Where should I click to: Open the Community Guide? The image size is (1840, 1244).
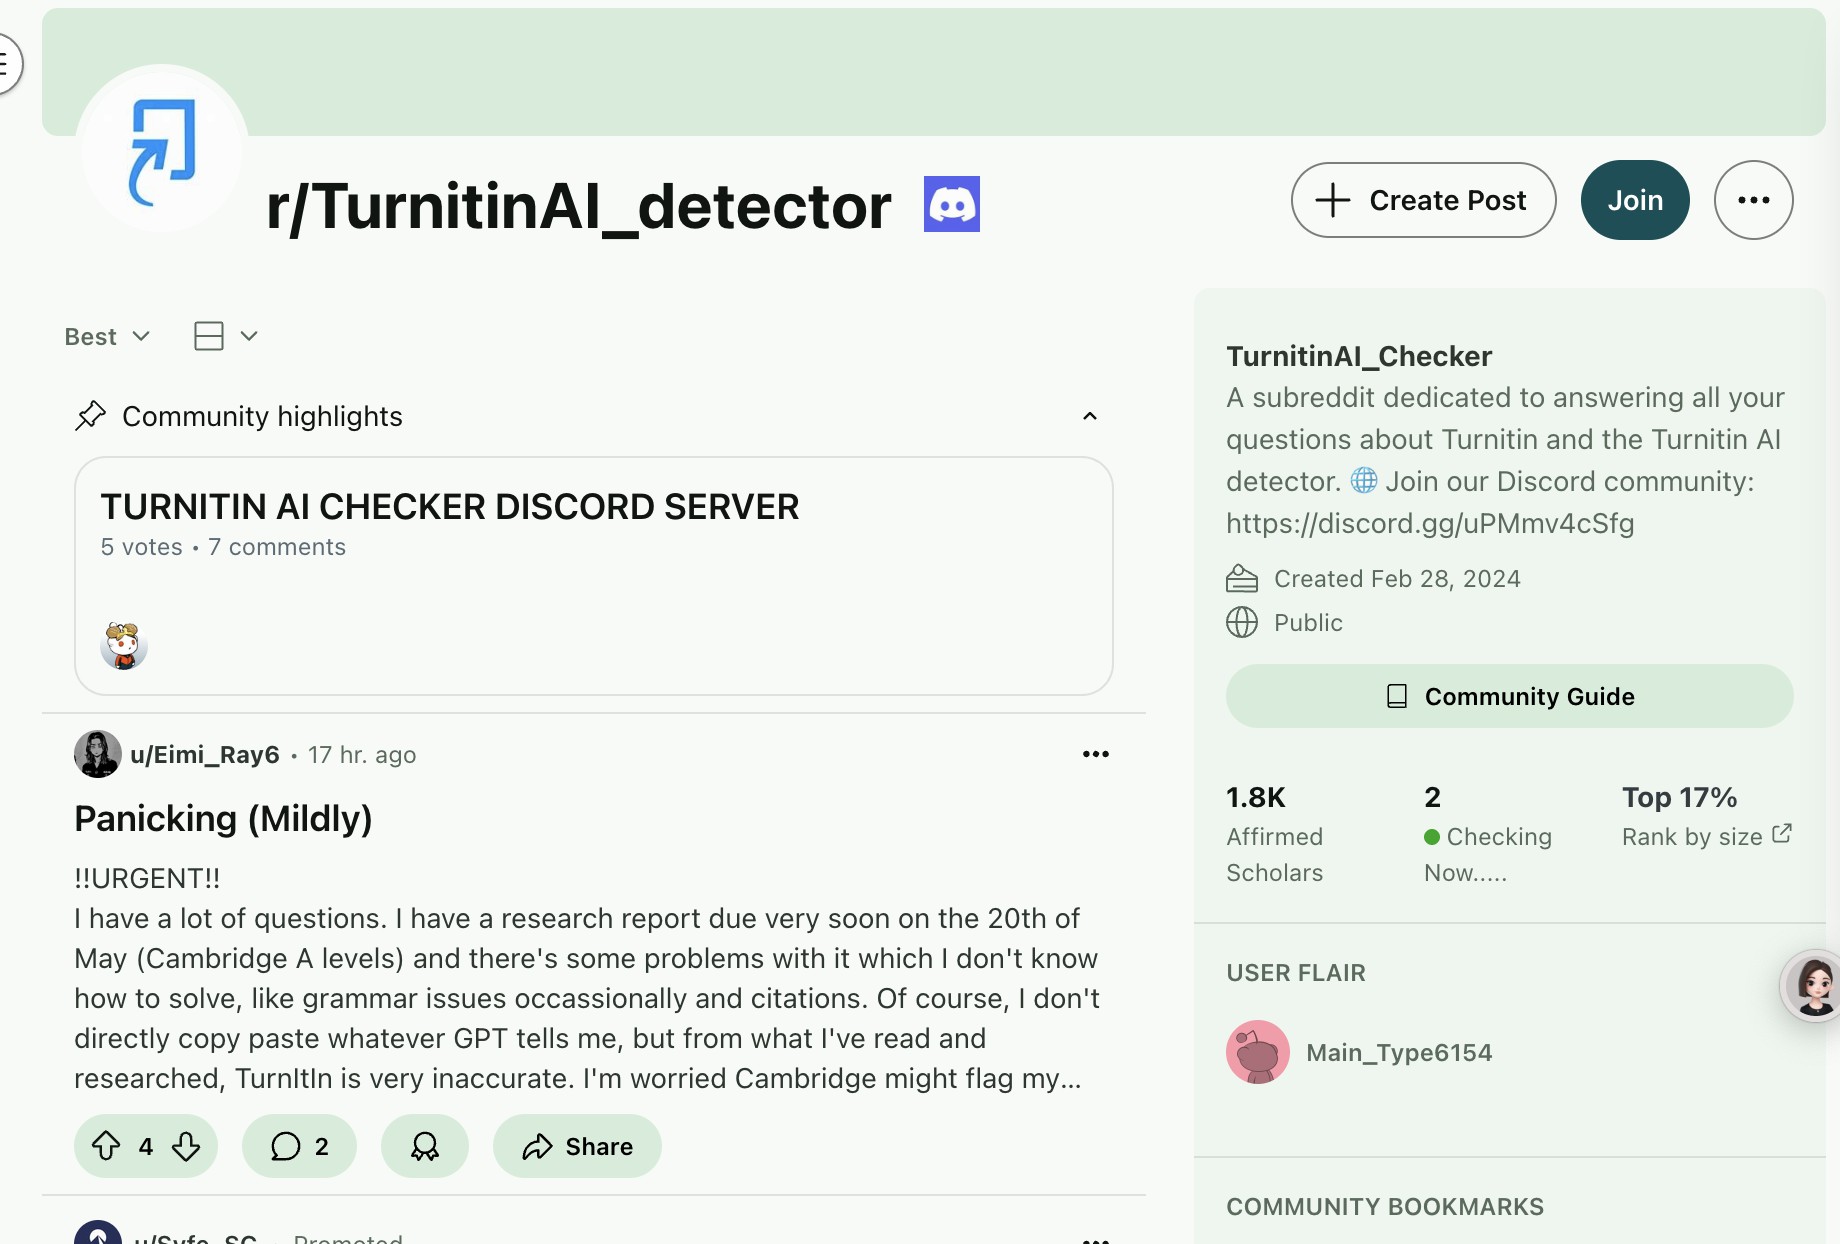(x=1509, y=696)
